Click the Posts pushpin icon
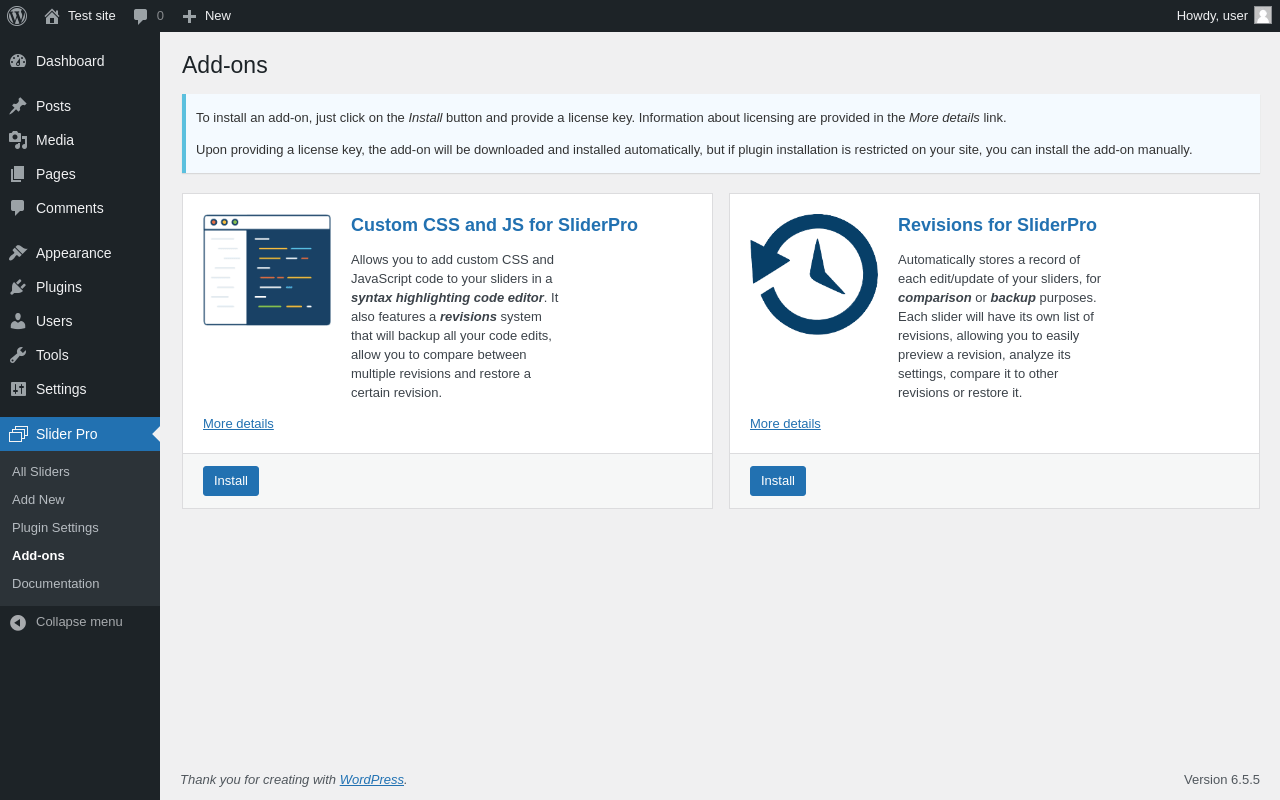The height and width of the screenshot is (800, 1280). coord(18,106)
